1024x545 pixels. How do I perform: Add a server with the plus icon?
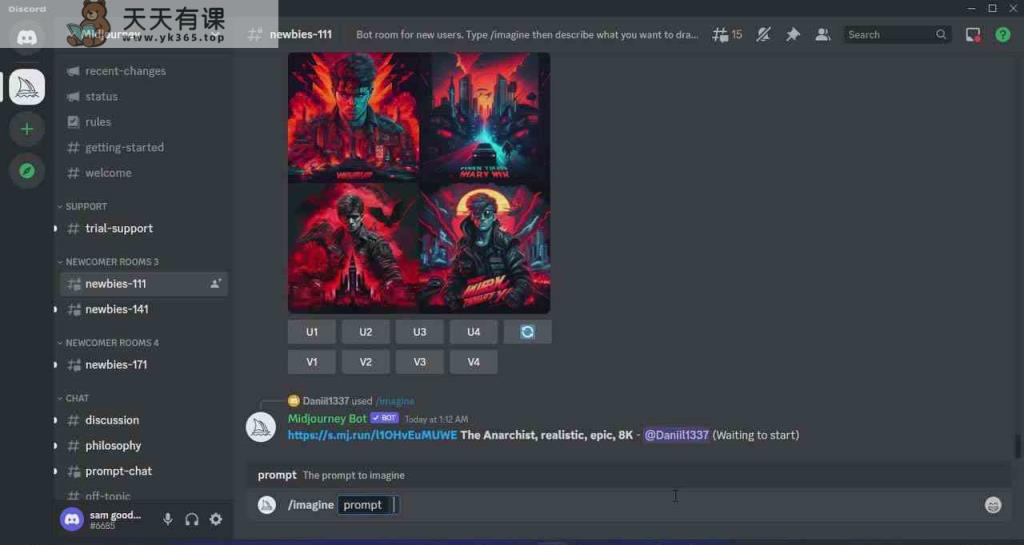[27, 129]
